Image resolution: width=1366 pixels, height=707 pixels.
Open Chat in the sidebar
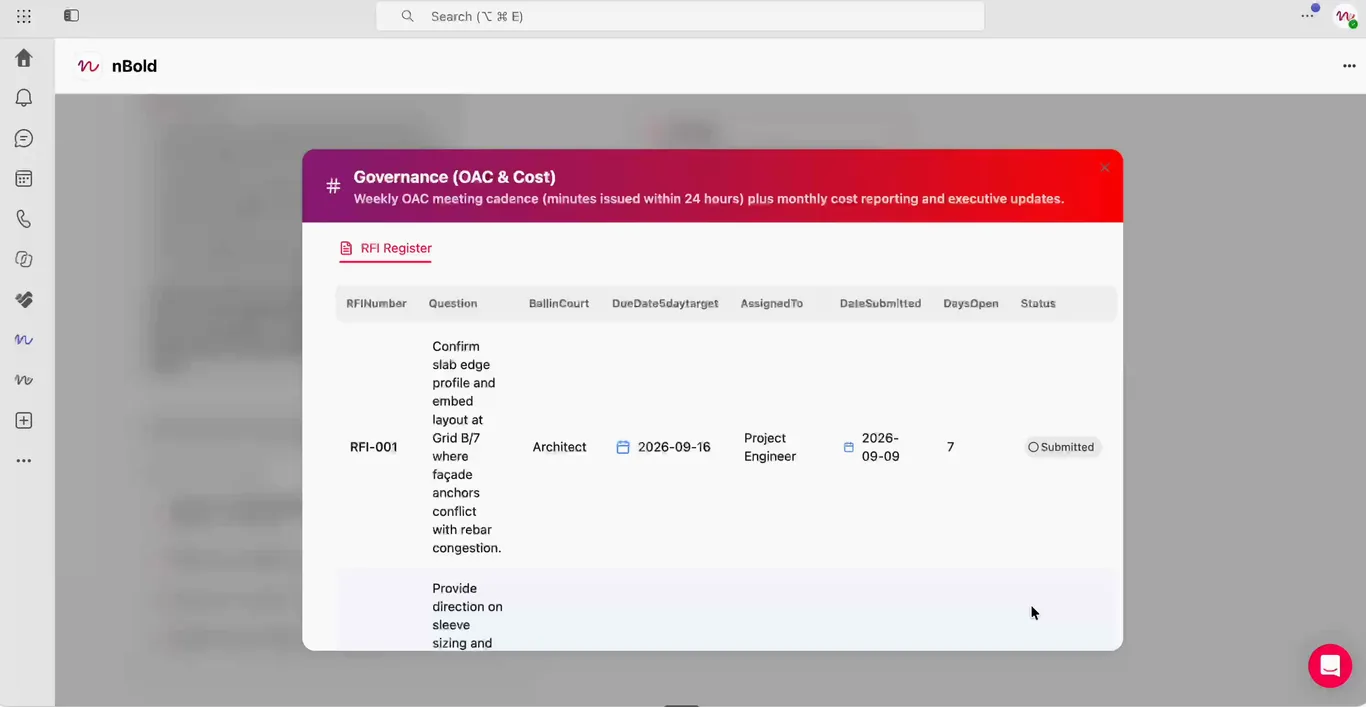coord(24,138)
